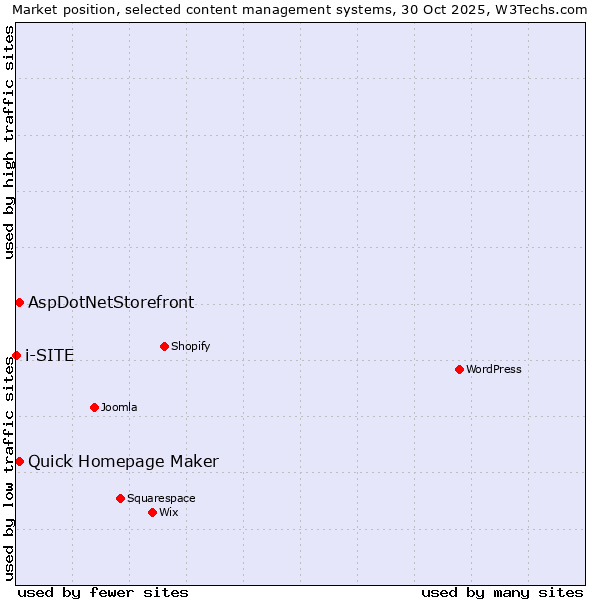
Task: Click the 'used by many sites' axis label
Action: 502,592
